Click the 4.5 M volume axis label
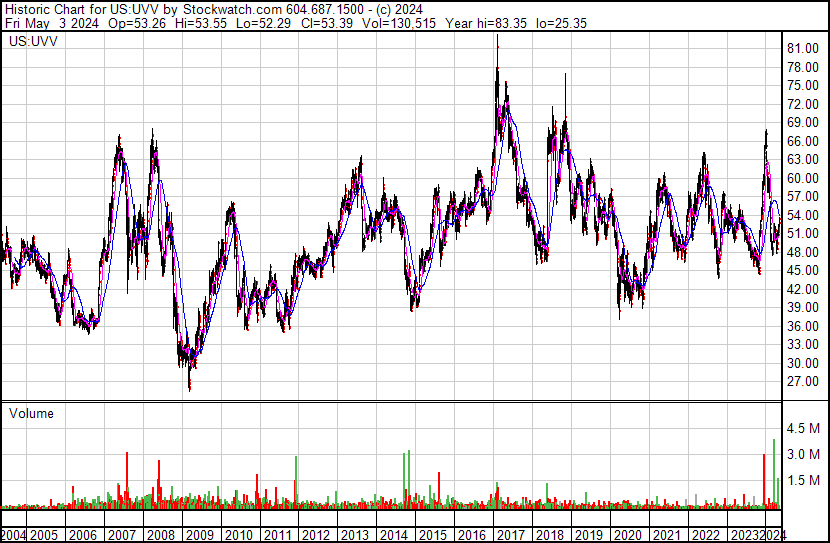Screen dimensions: 830x543 coord(804,428)
